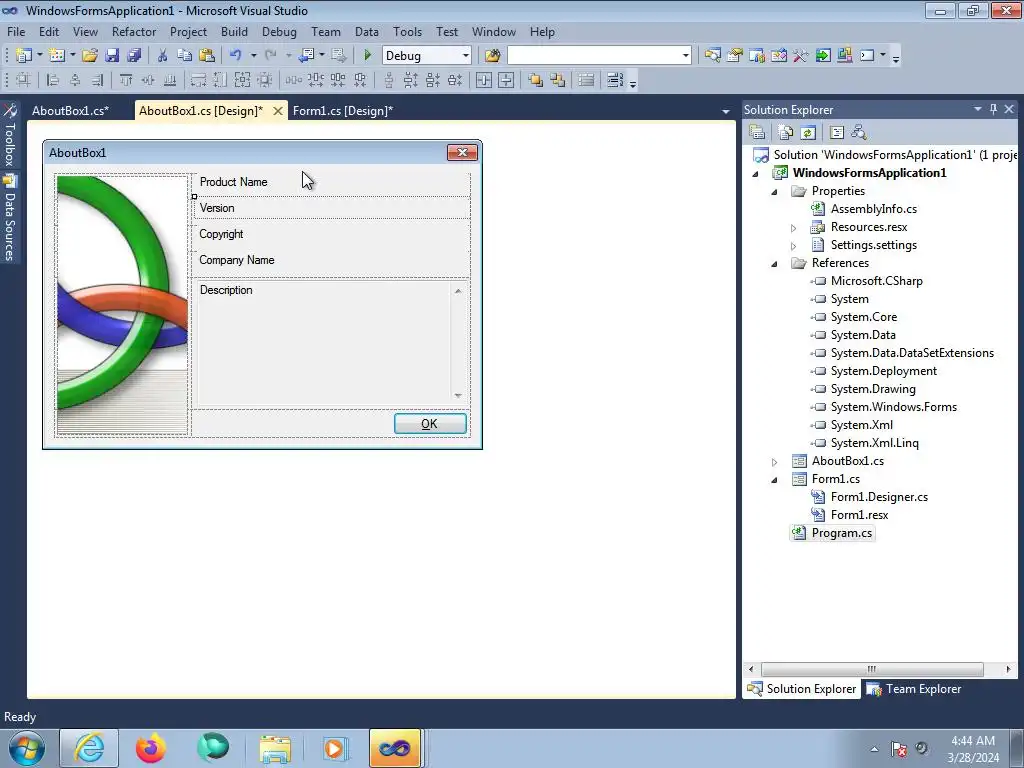Switch to the Team Explorer tab
Screen dimensions: 1024x768
[914, 689]
